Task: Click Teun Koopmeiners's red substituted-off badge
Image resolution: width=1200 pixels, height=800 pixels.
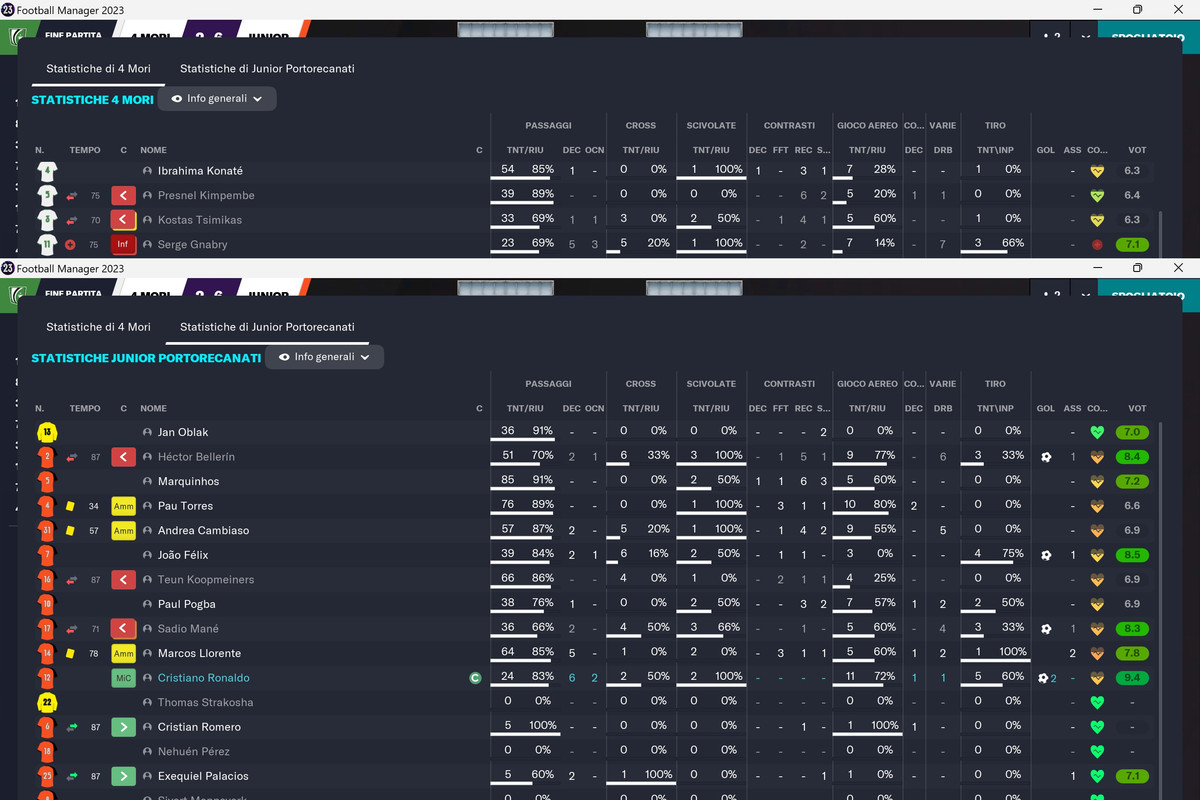Action: tap(123, 580)
